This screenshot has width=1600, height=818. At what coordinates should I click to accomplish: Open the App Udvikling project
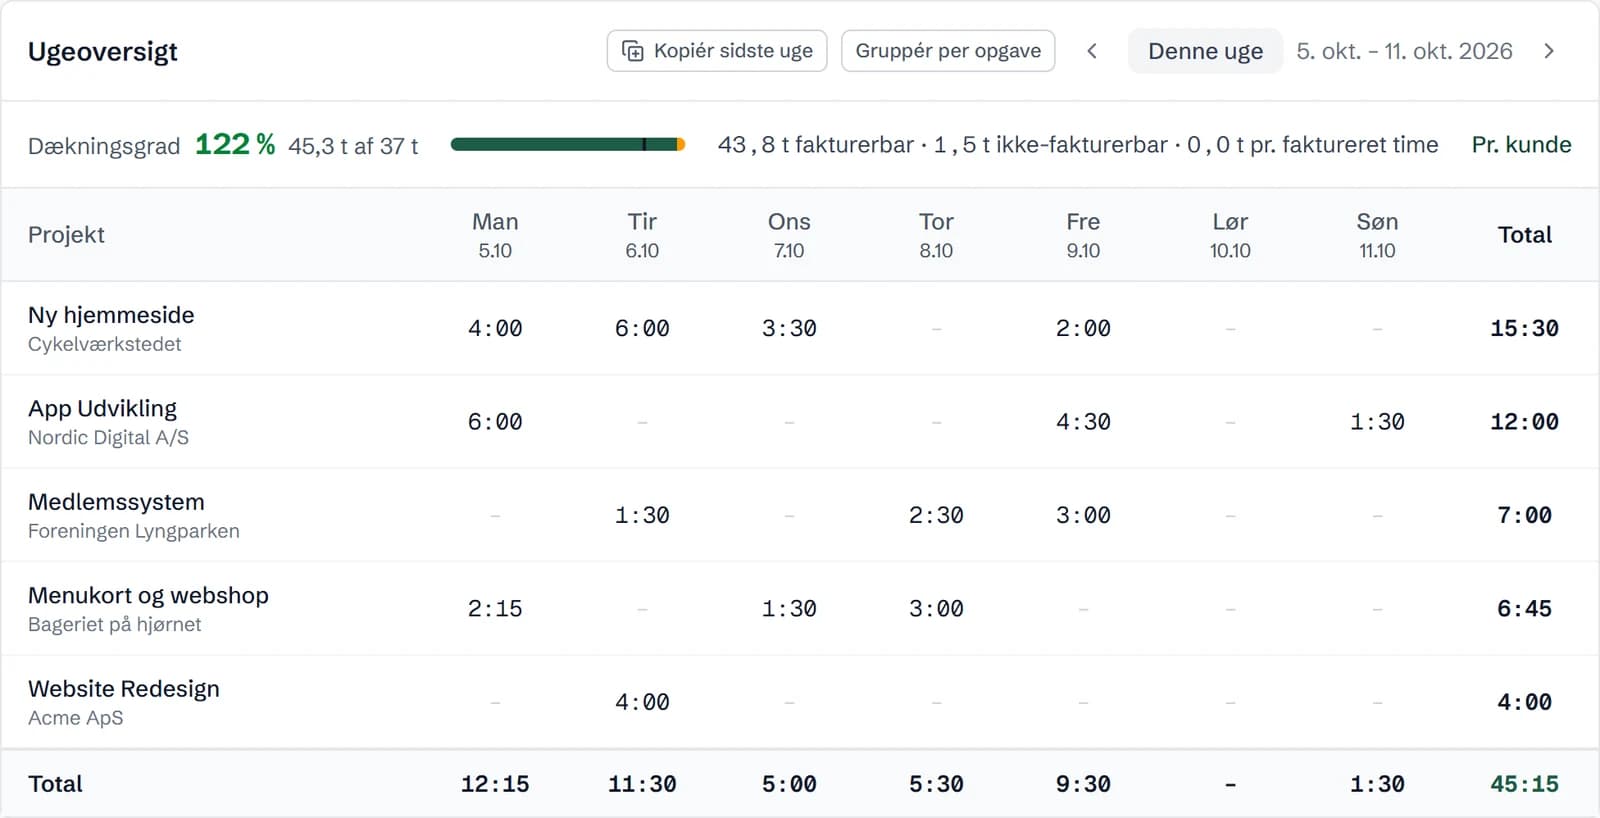point(102,408)
